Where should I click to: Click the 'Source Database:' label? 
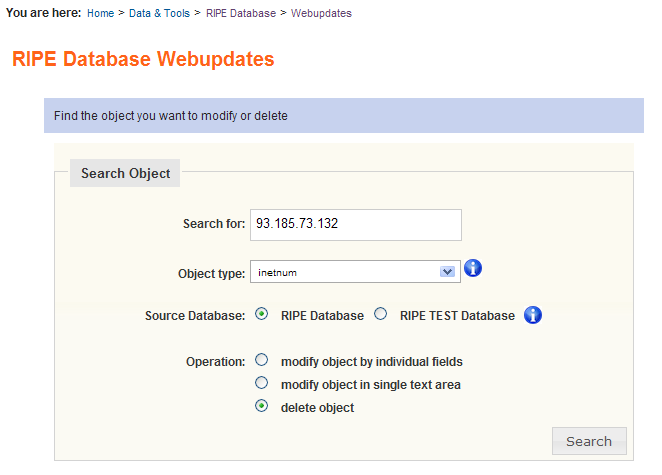click(195, 316)
